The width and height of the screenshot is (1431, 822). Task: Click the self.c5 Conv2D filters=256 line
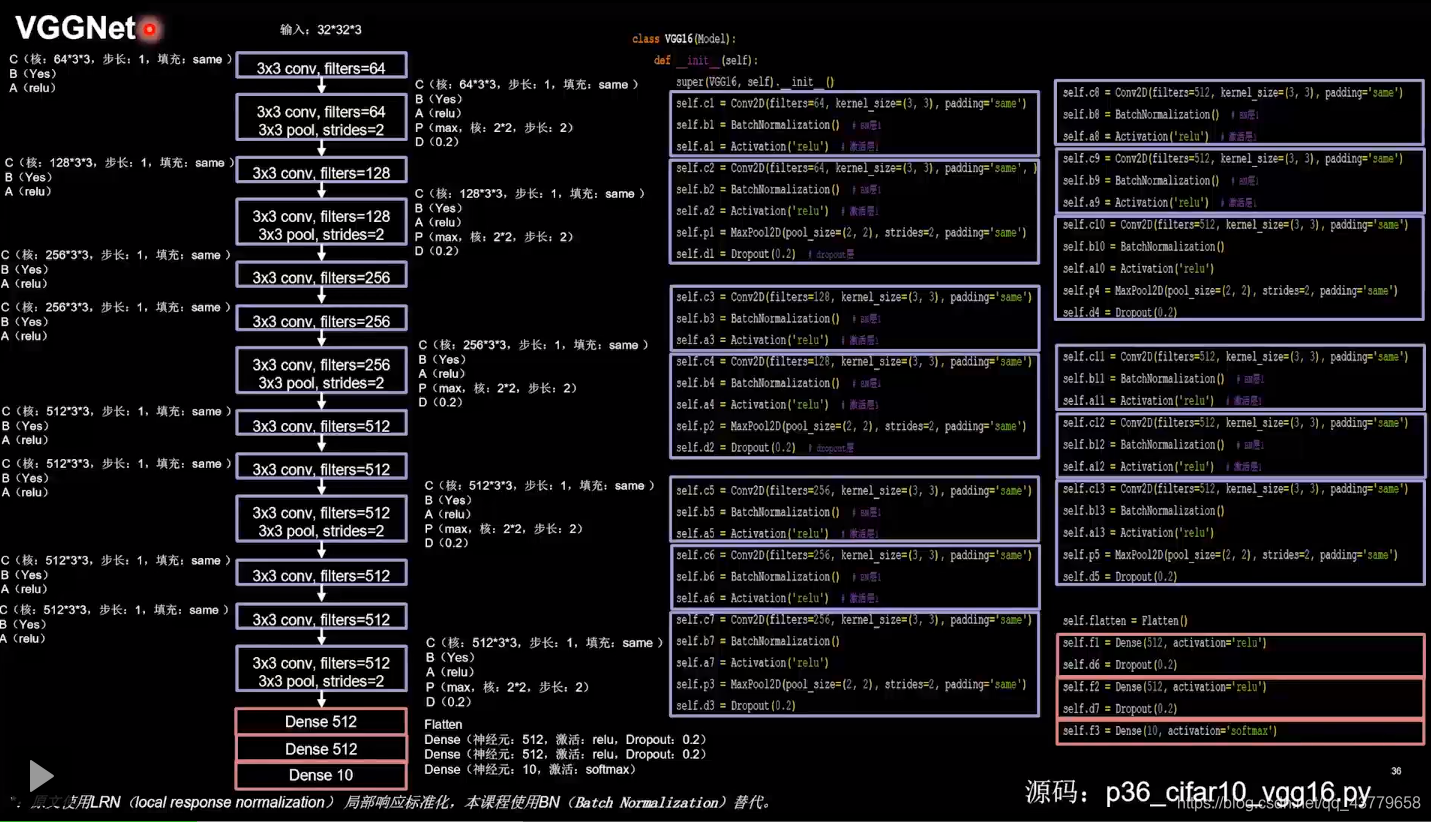[852, 491]
